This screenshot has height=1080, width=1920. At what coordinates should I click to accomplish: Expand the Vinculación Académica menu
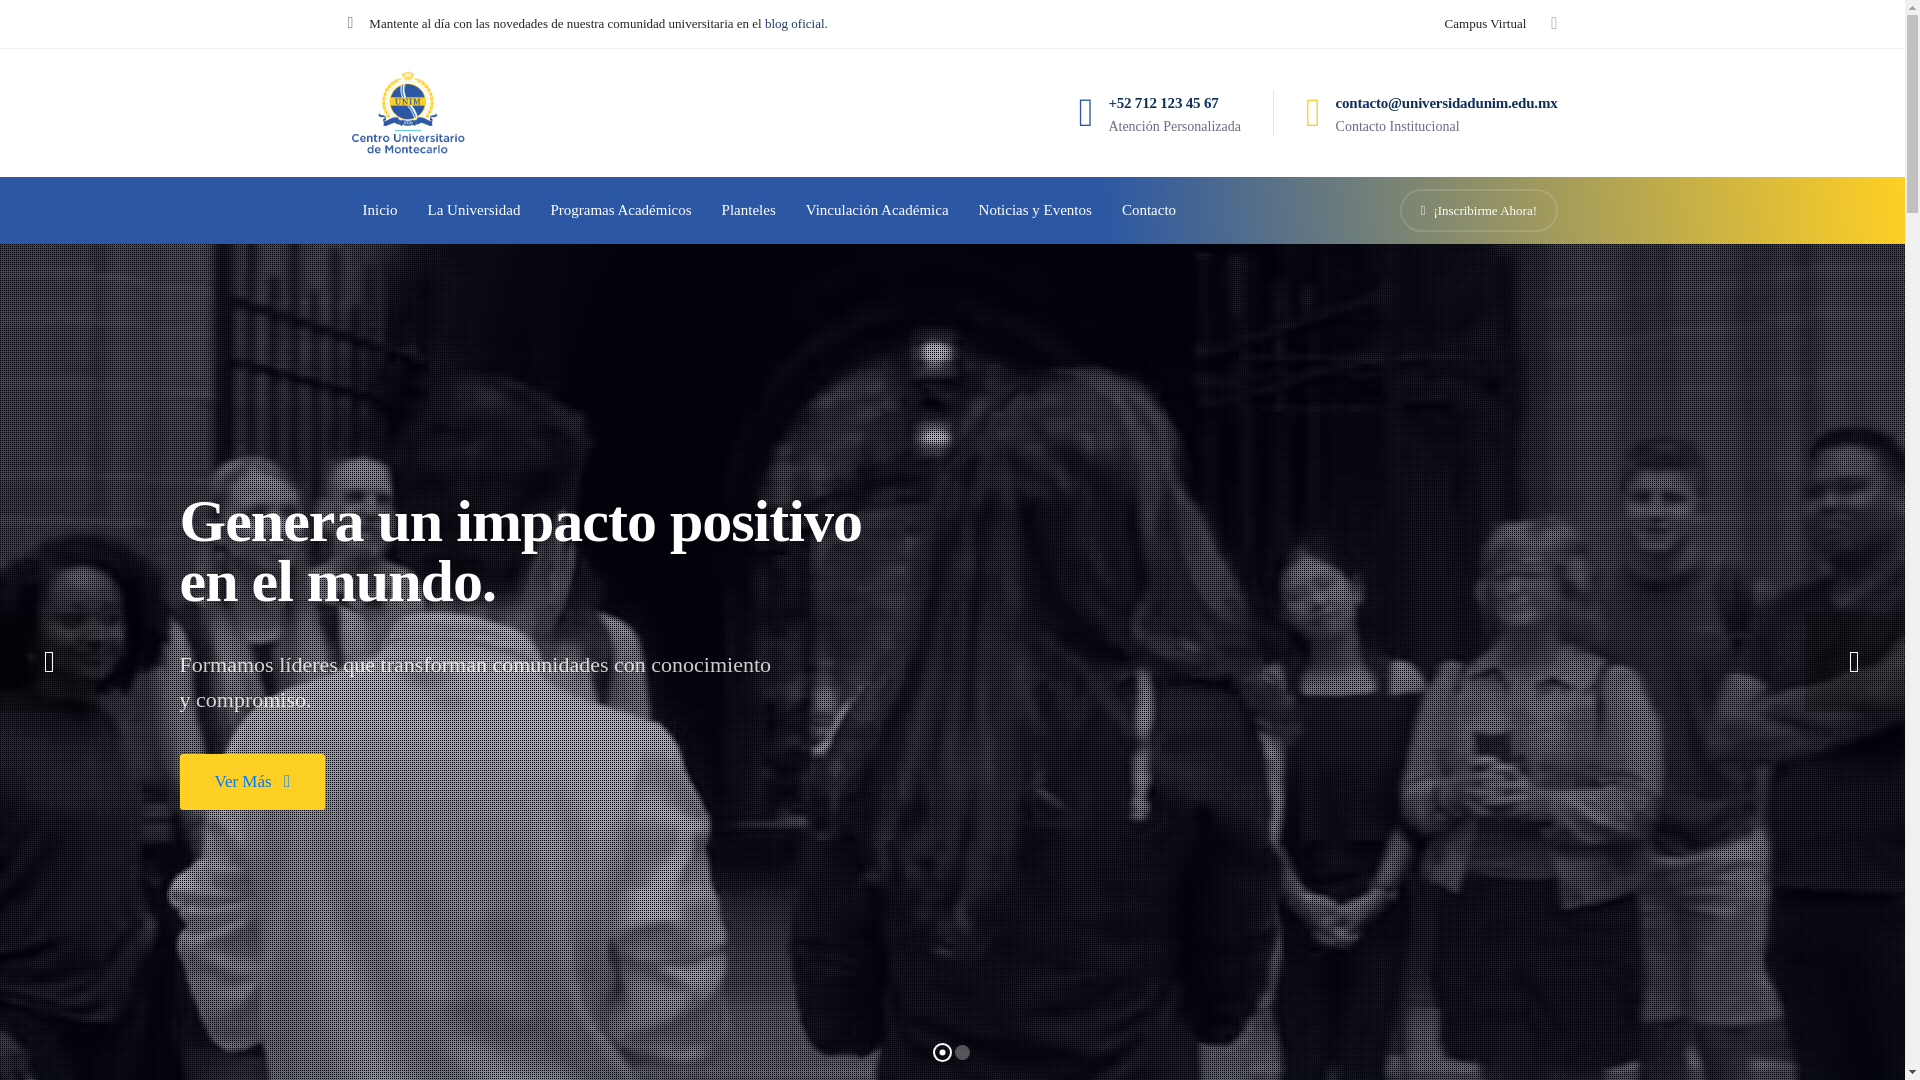[876, 210]
